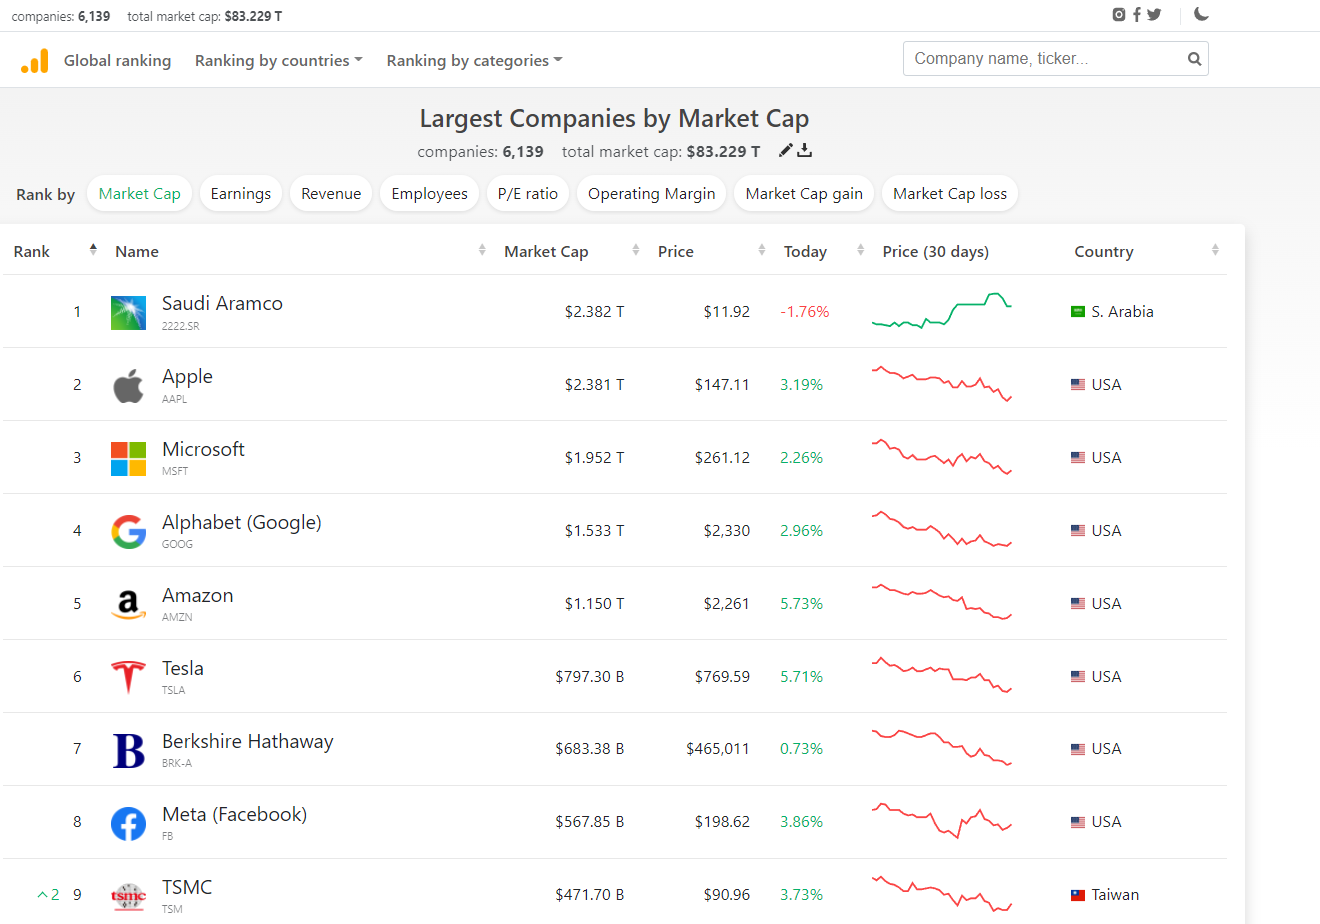Open the Tesla company link

click(x=183, y=669)
